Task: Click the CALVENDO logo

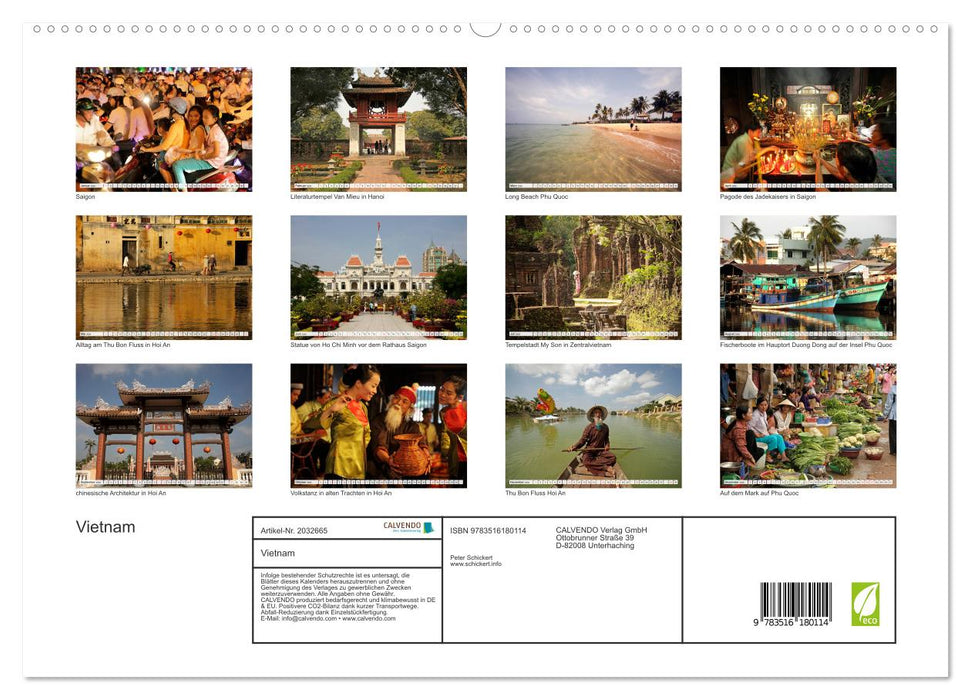Action: [x=408, y=528]
